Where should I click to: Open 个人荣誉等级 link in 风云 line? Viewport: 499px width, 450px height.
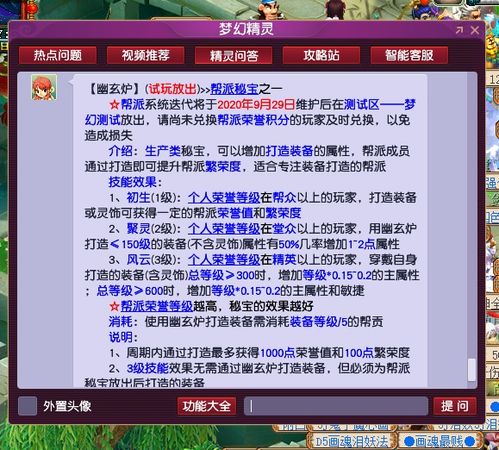coord(224,260)
